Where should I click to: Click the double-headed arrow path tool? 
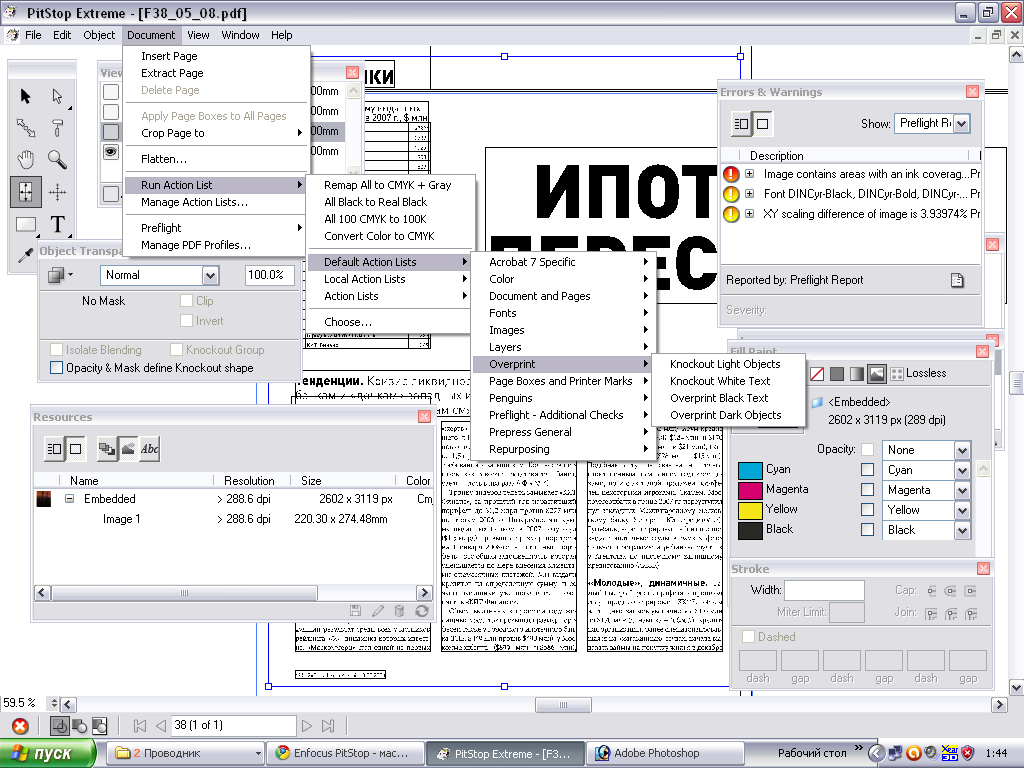pos(25,128)
